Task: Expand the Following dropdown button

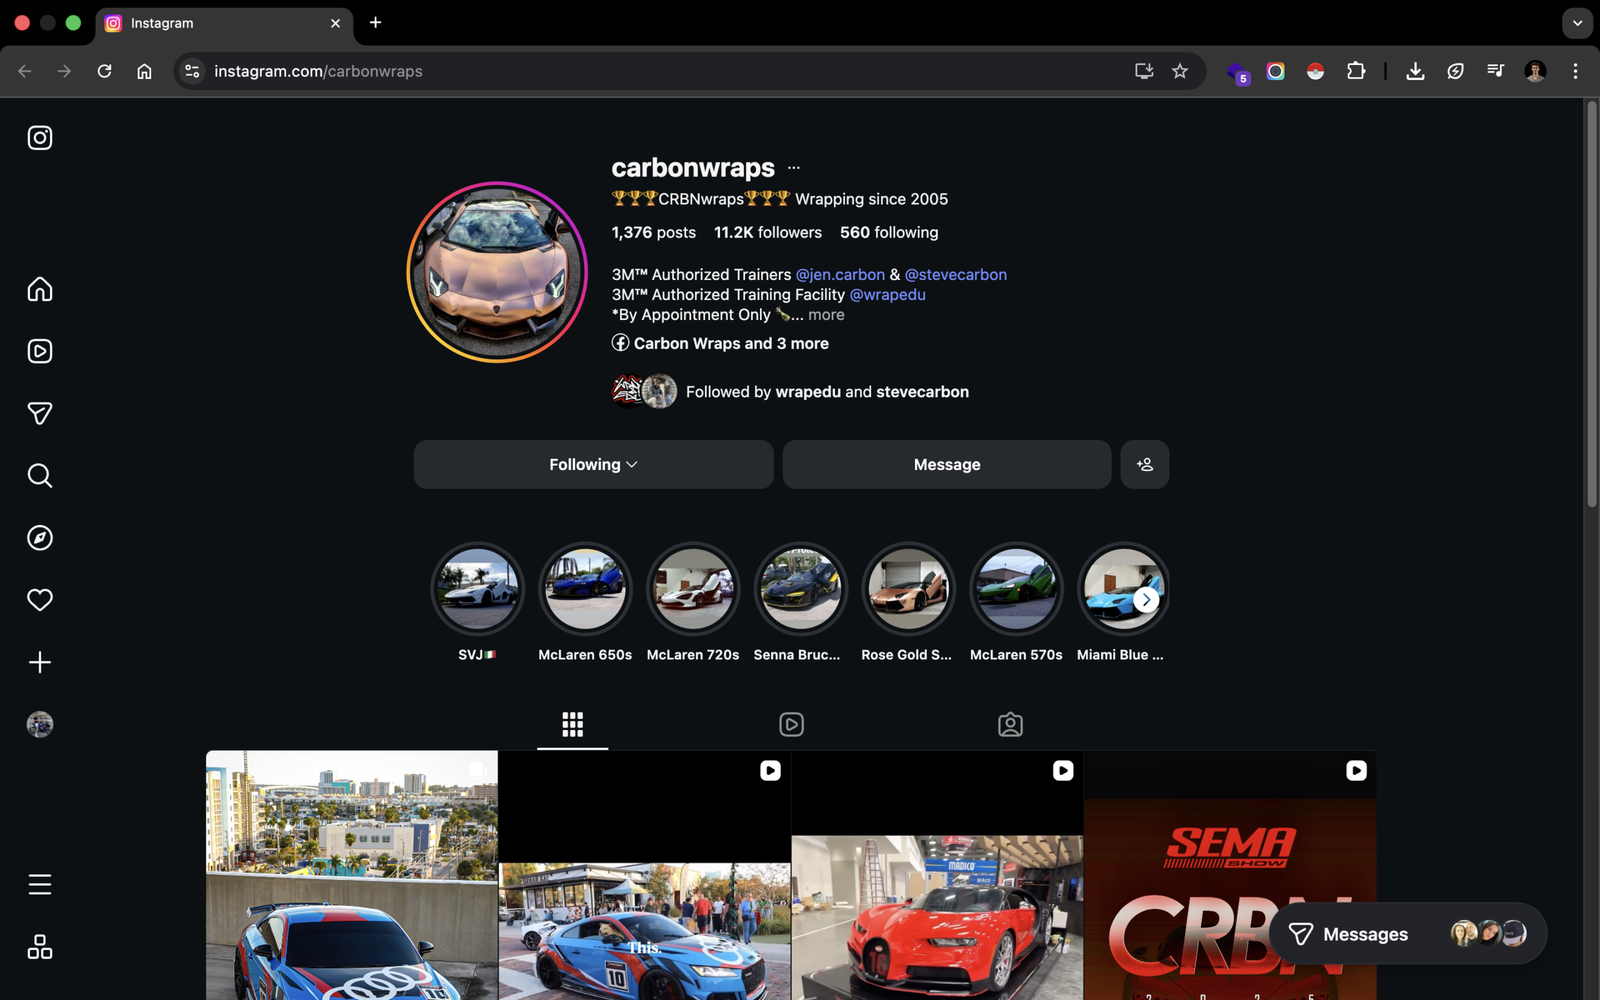Action: (594, 464)
